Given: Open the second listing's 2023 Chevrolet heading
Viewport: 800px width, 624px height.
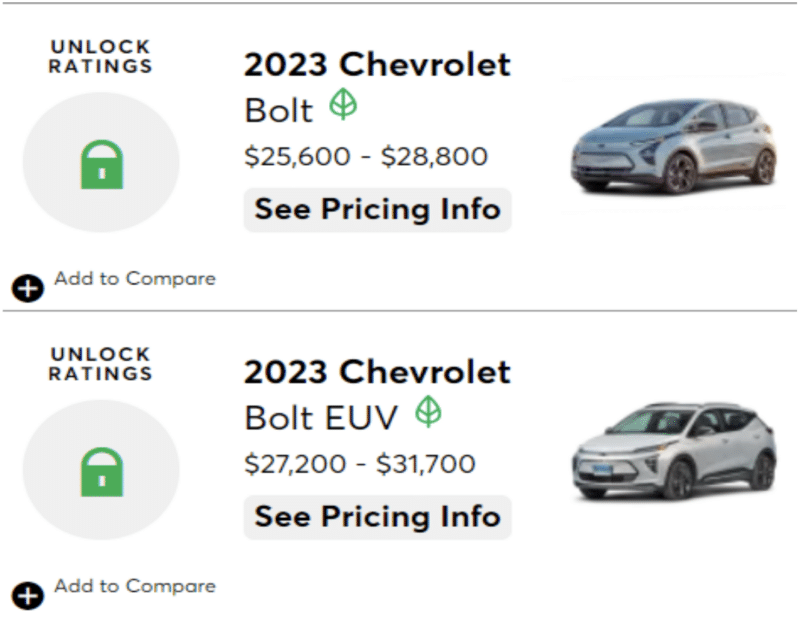Looking at the screenshot, I should tap(377, 372).
